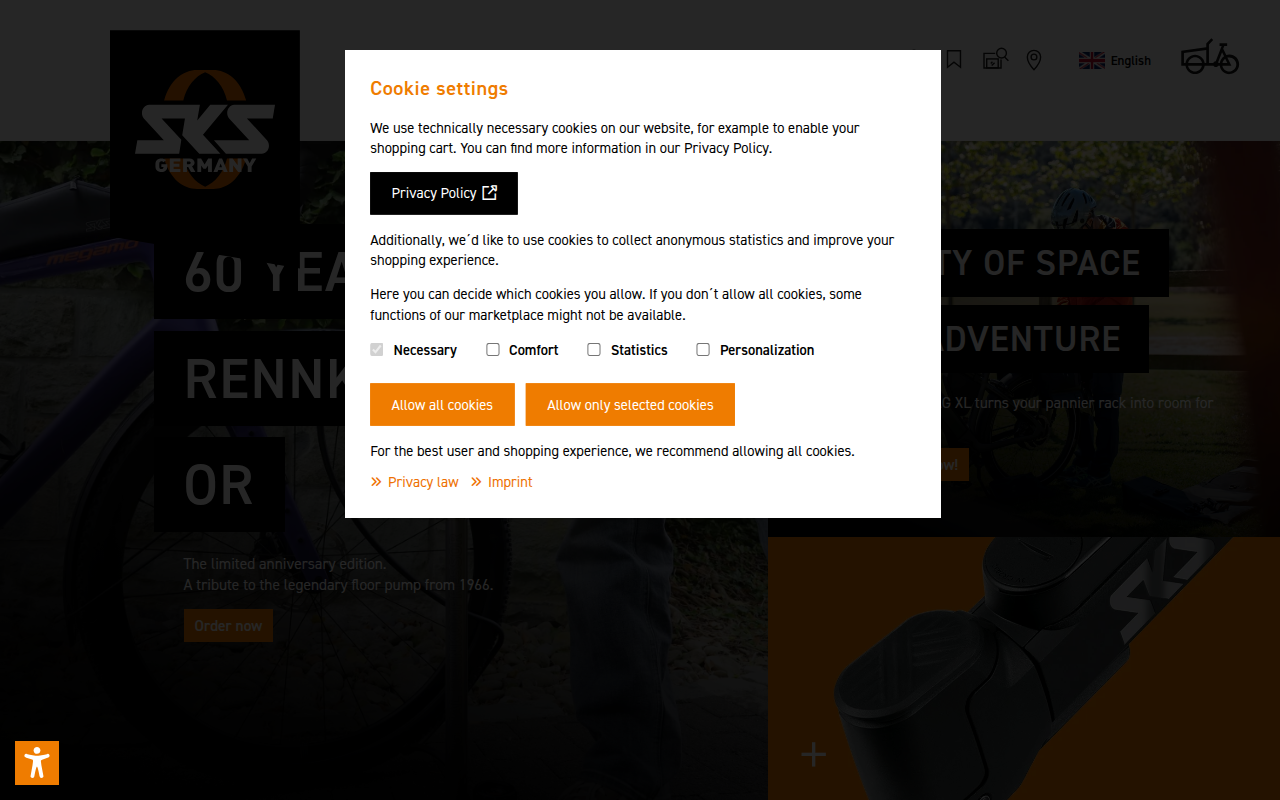The width and height of the screenshot is (1280, 800).
Task: Click the plus icon on orange panel
Action: 814,755
